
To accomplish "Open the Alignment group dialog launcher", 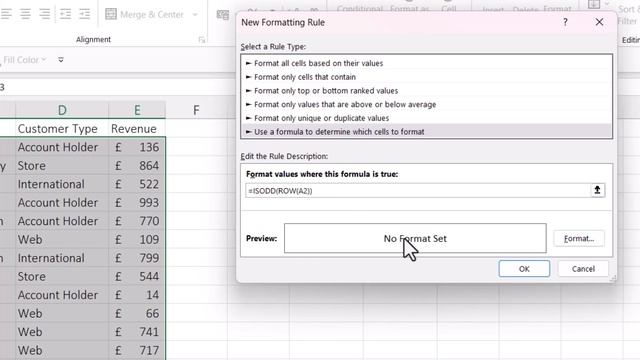I will click(x=202, y=40).
